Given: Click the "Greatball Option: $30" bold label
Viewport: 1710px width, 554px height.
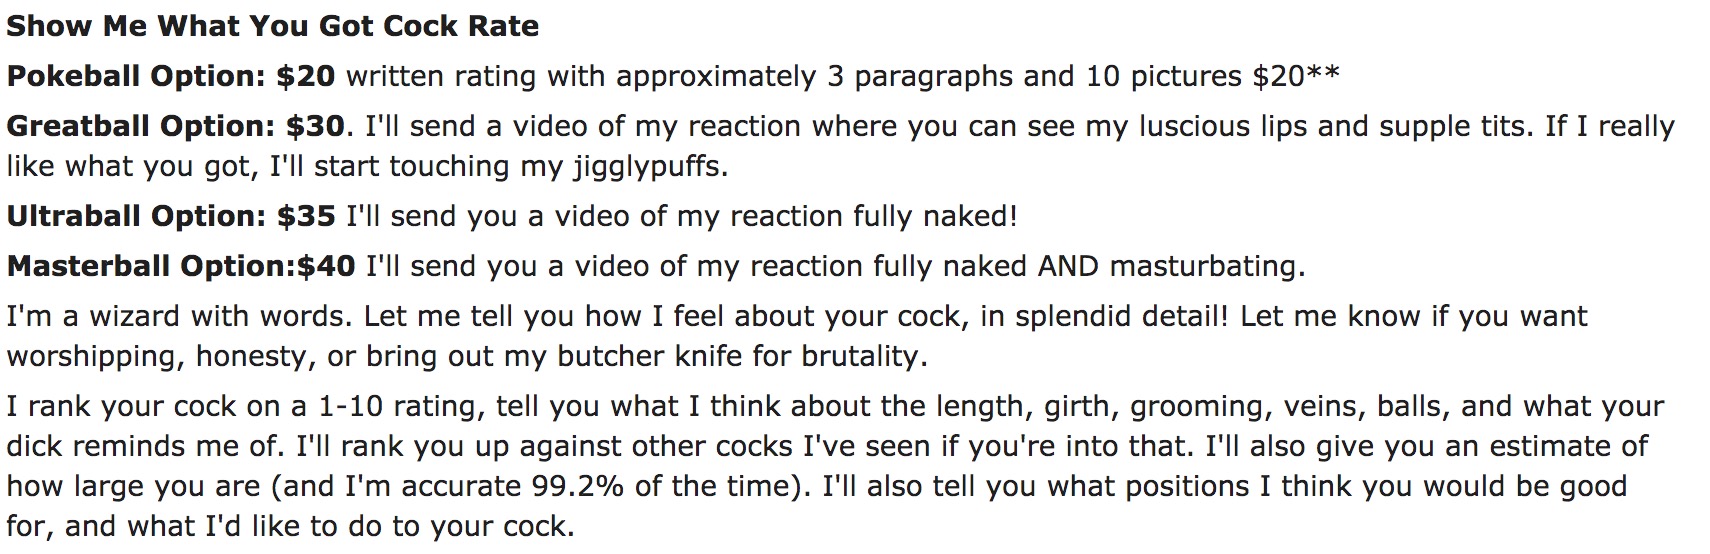Looking at the screenshot, I should pos(175,126).
